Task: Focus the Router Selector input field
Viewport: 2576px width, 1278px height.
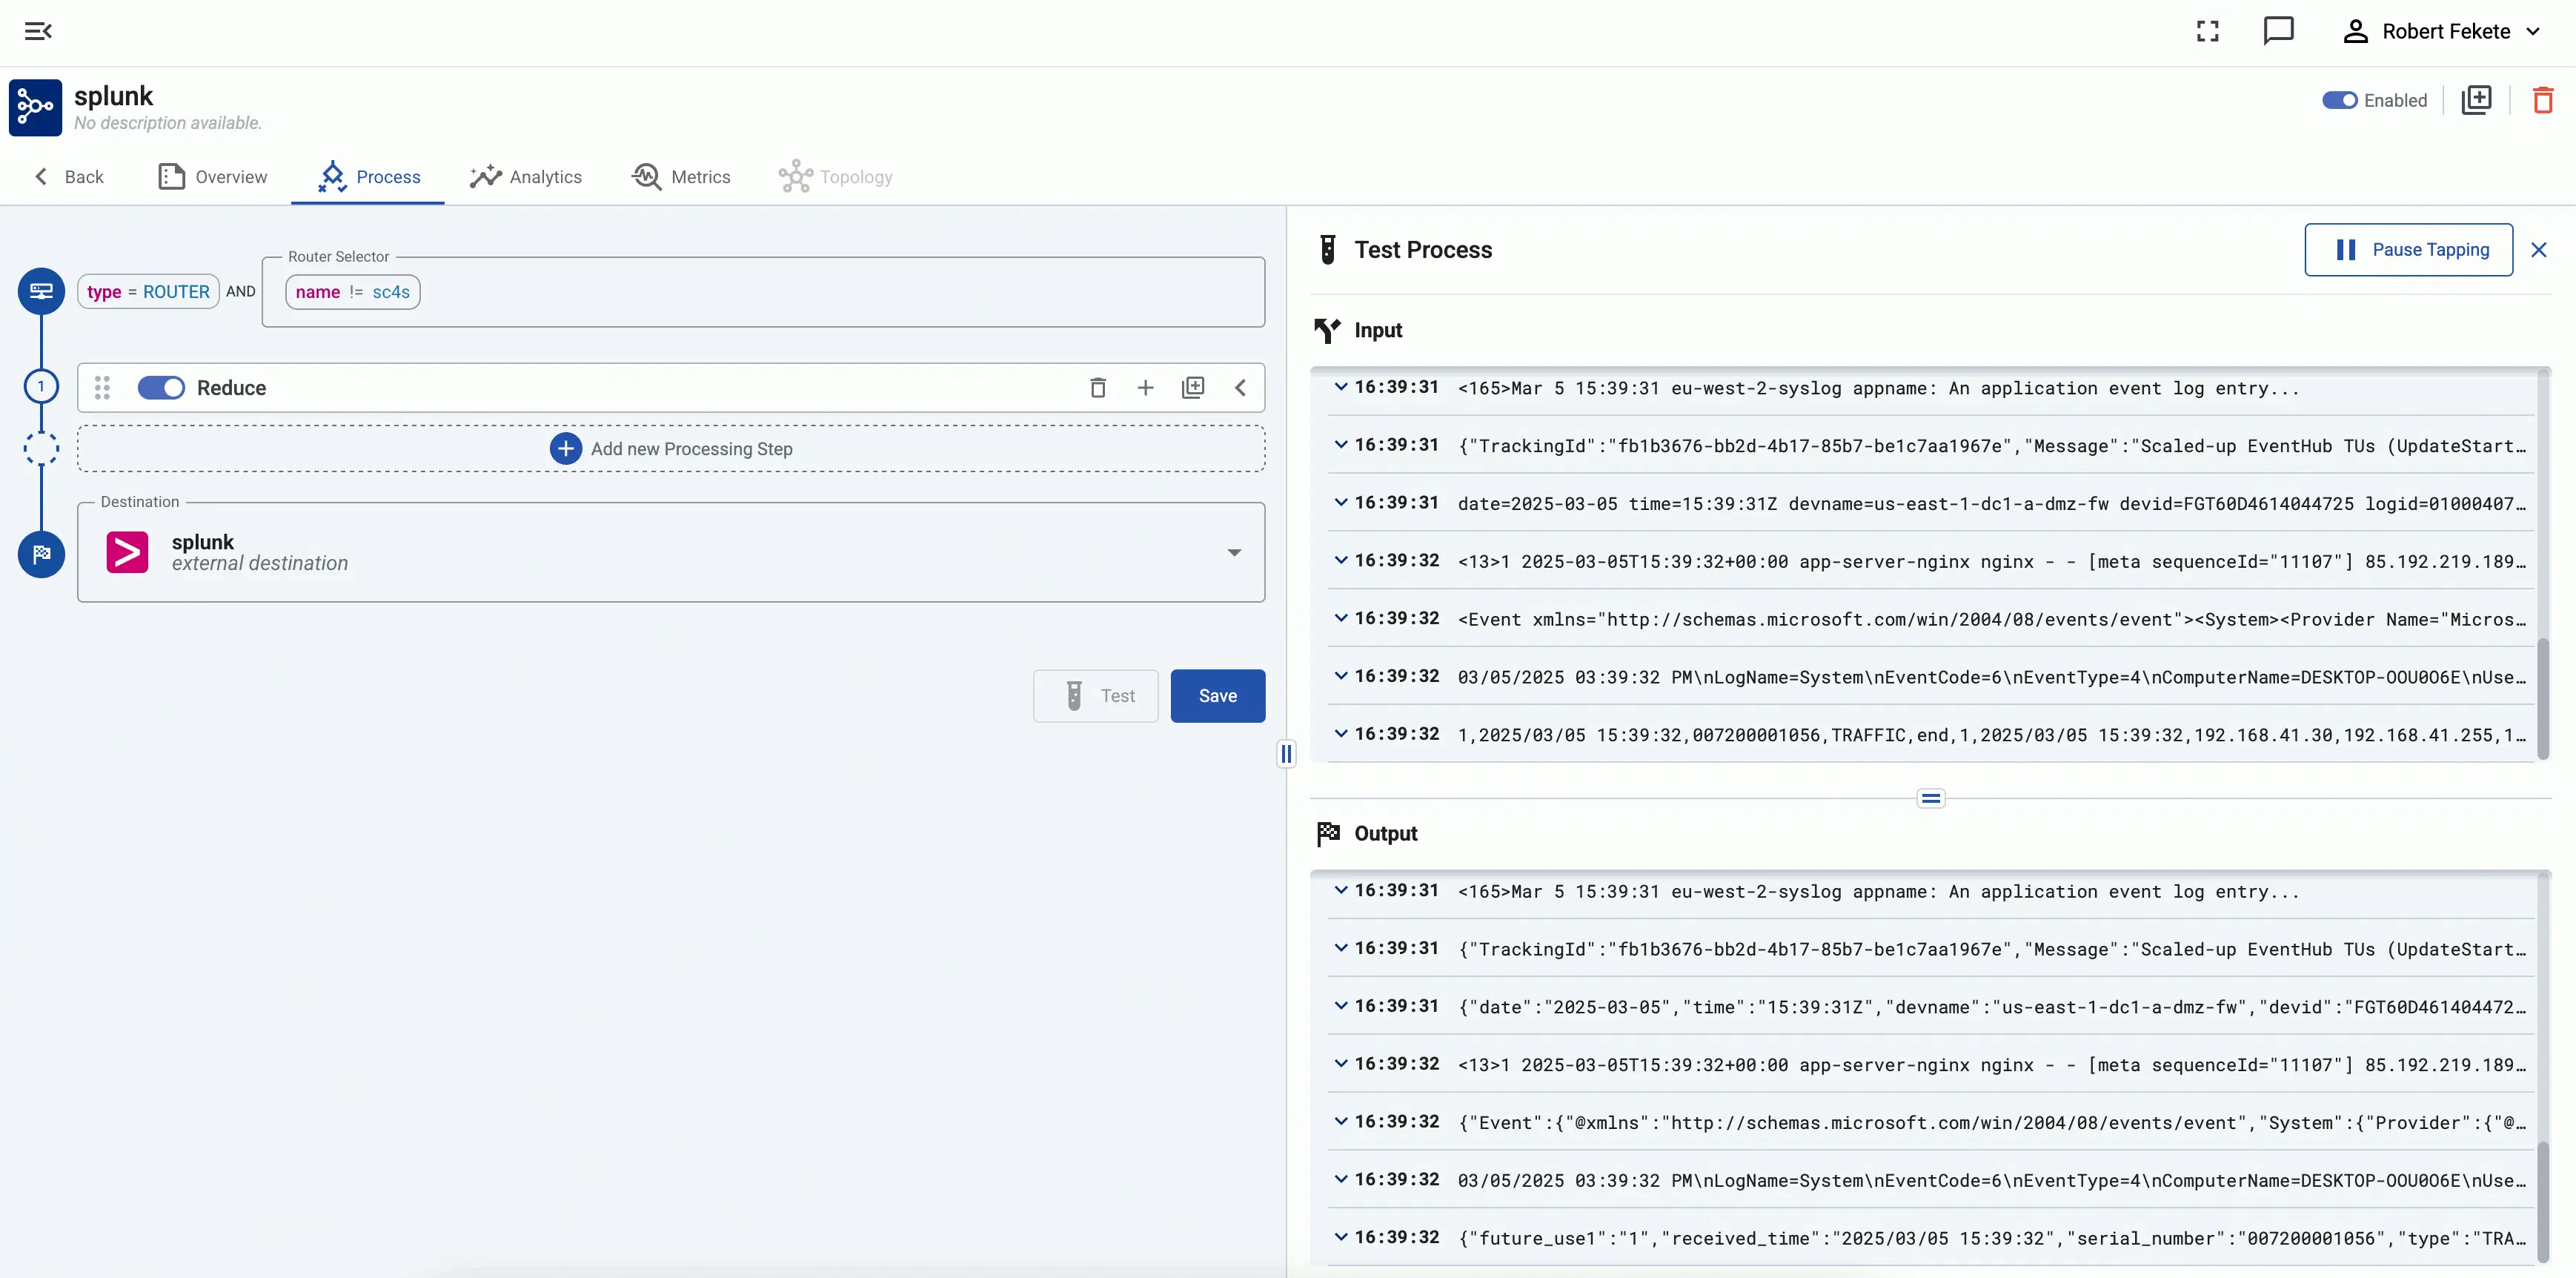Action: coord(763,292)
